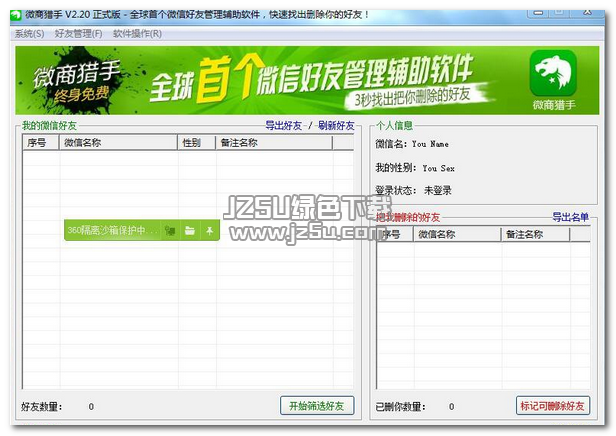The height and width of the screenshot is (436, 616).
Task: Open the 好友管理(F) menu
Action: [78, 34]
